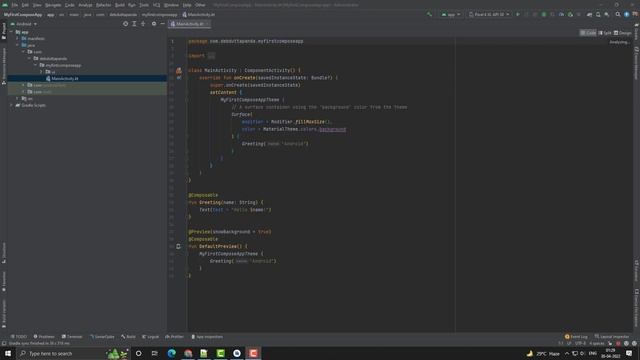The image size is (640, 360).
Task: Click Expand All in Project panel
Action: click(x=134, y=24)
